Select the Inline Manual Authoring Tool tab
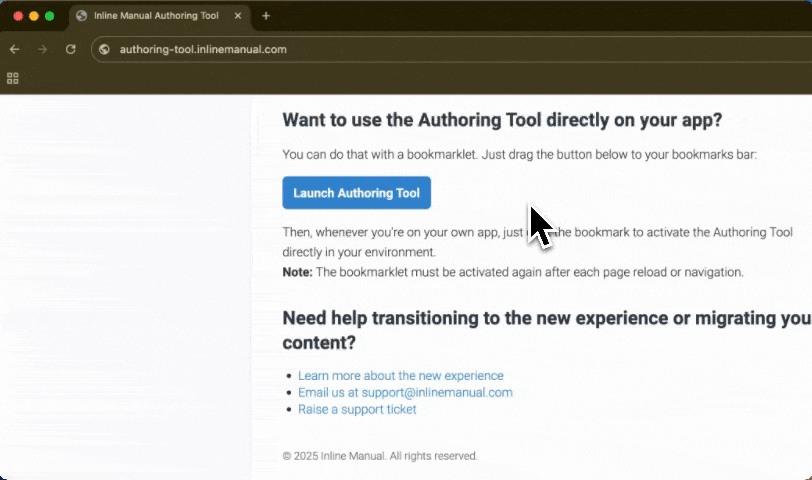The height and width of the screenshot is (480, 812). [x=160, y=16]
